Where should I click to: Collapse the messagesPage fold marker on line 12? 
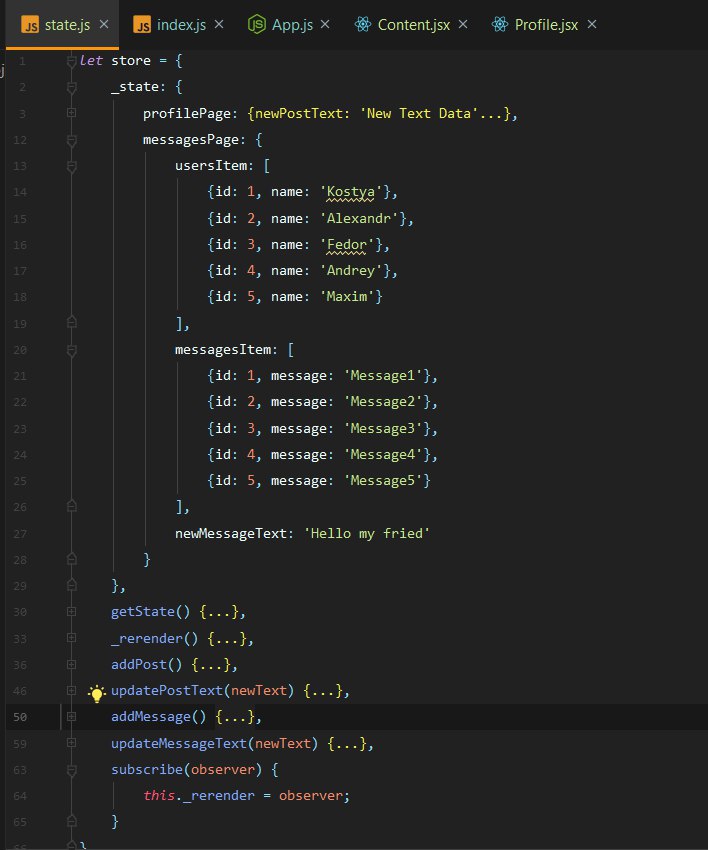[72, 140]
